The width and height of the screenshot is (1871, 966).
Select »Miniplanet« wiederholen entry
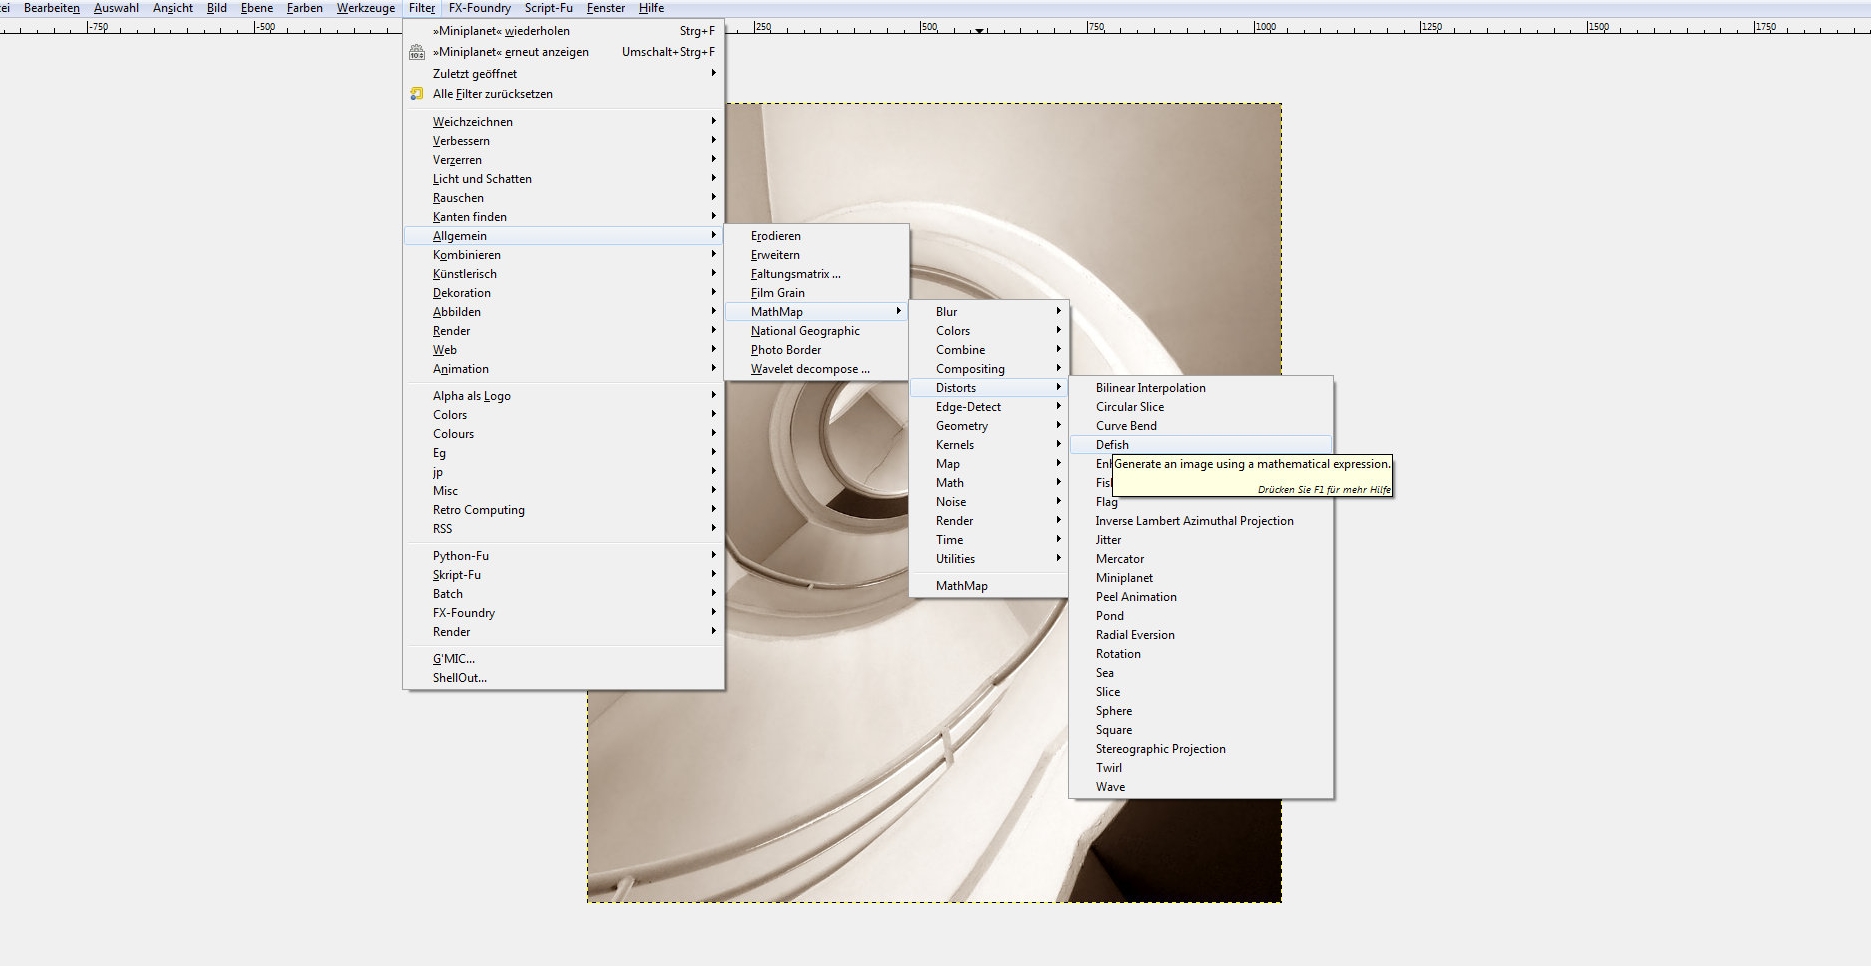(x=501, y=31)
